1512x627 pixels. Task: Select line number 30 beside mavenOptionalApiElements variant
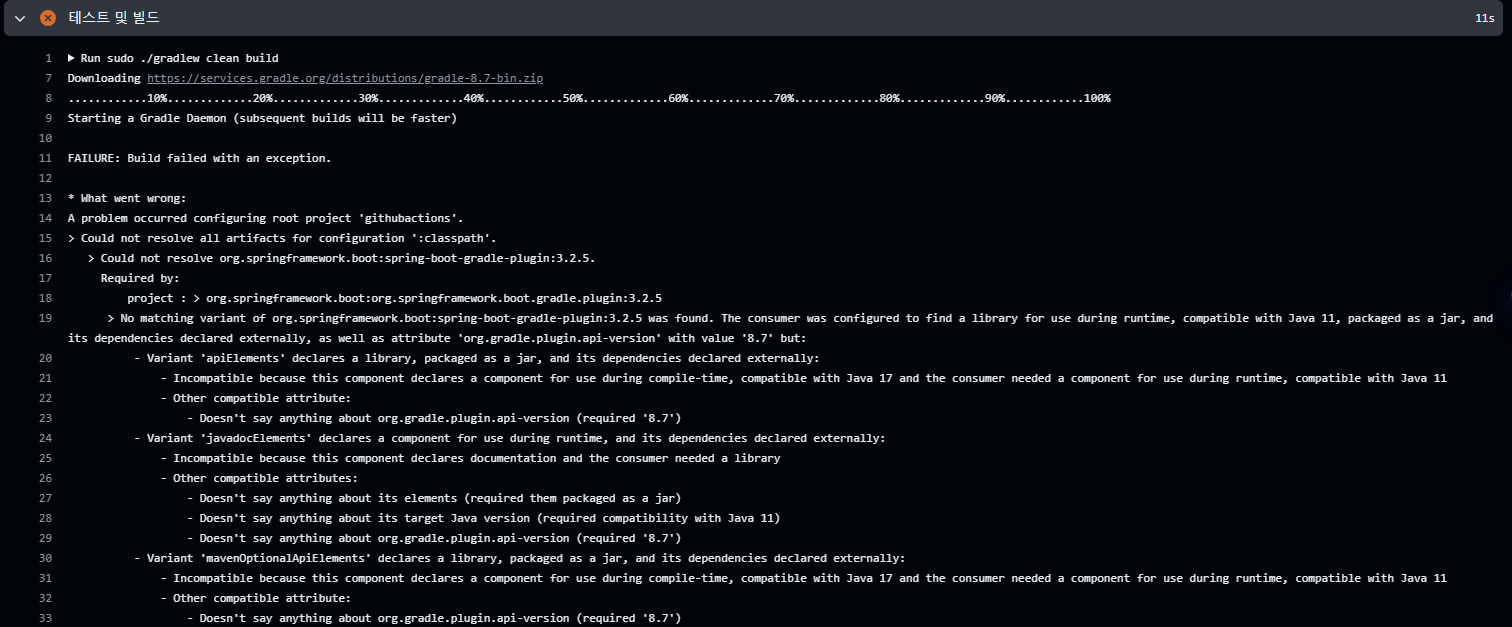(45, 557)
